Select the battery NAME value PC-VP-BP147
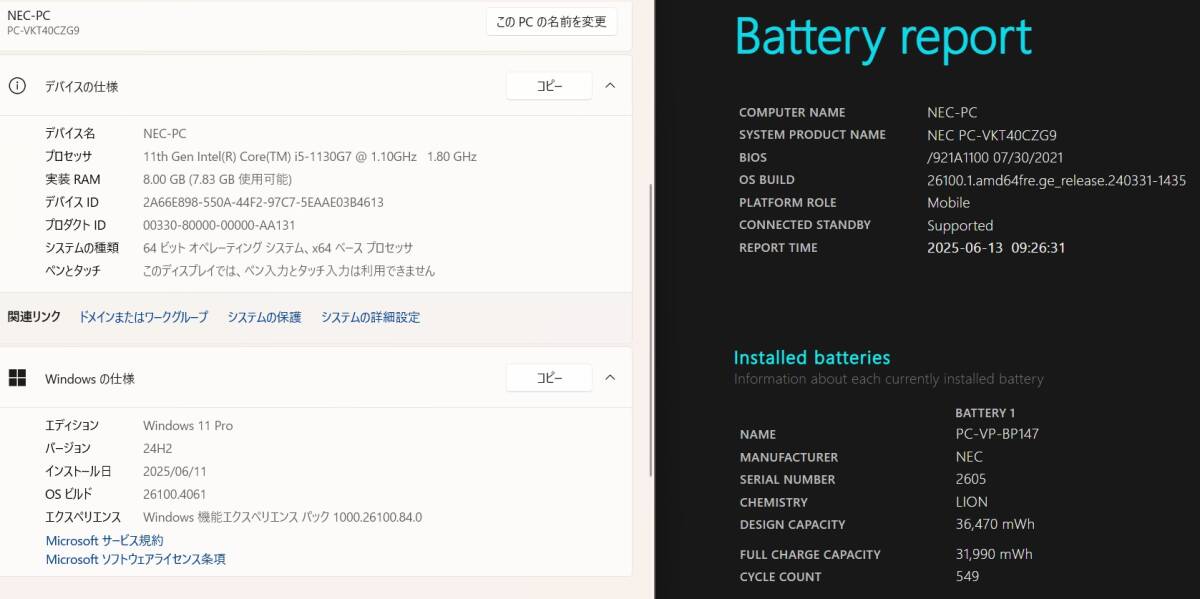The image size is (1200, 599). (x=997, y=434)
